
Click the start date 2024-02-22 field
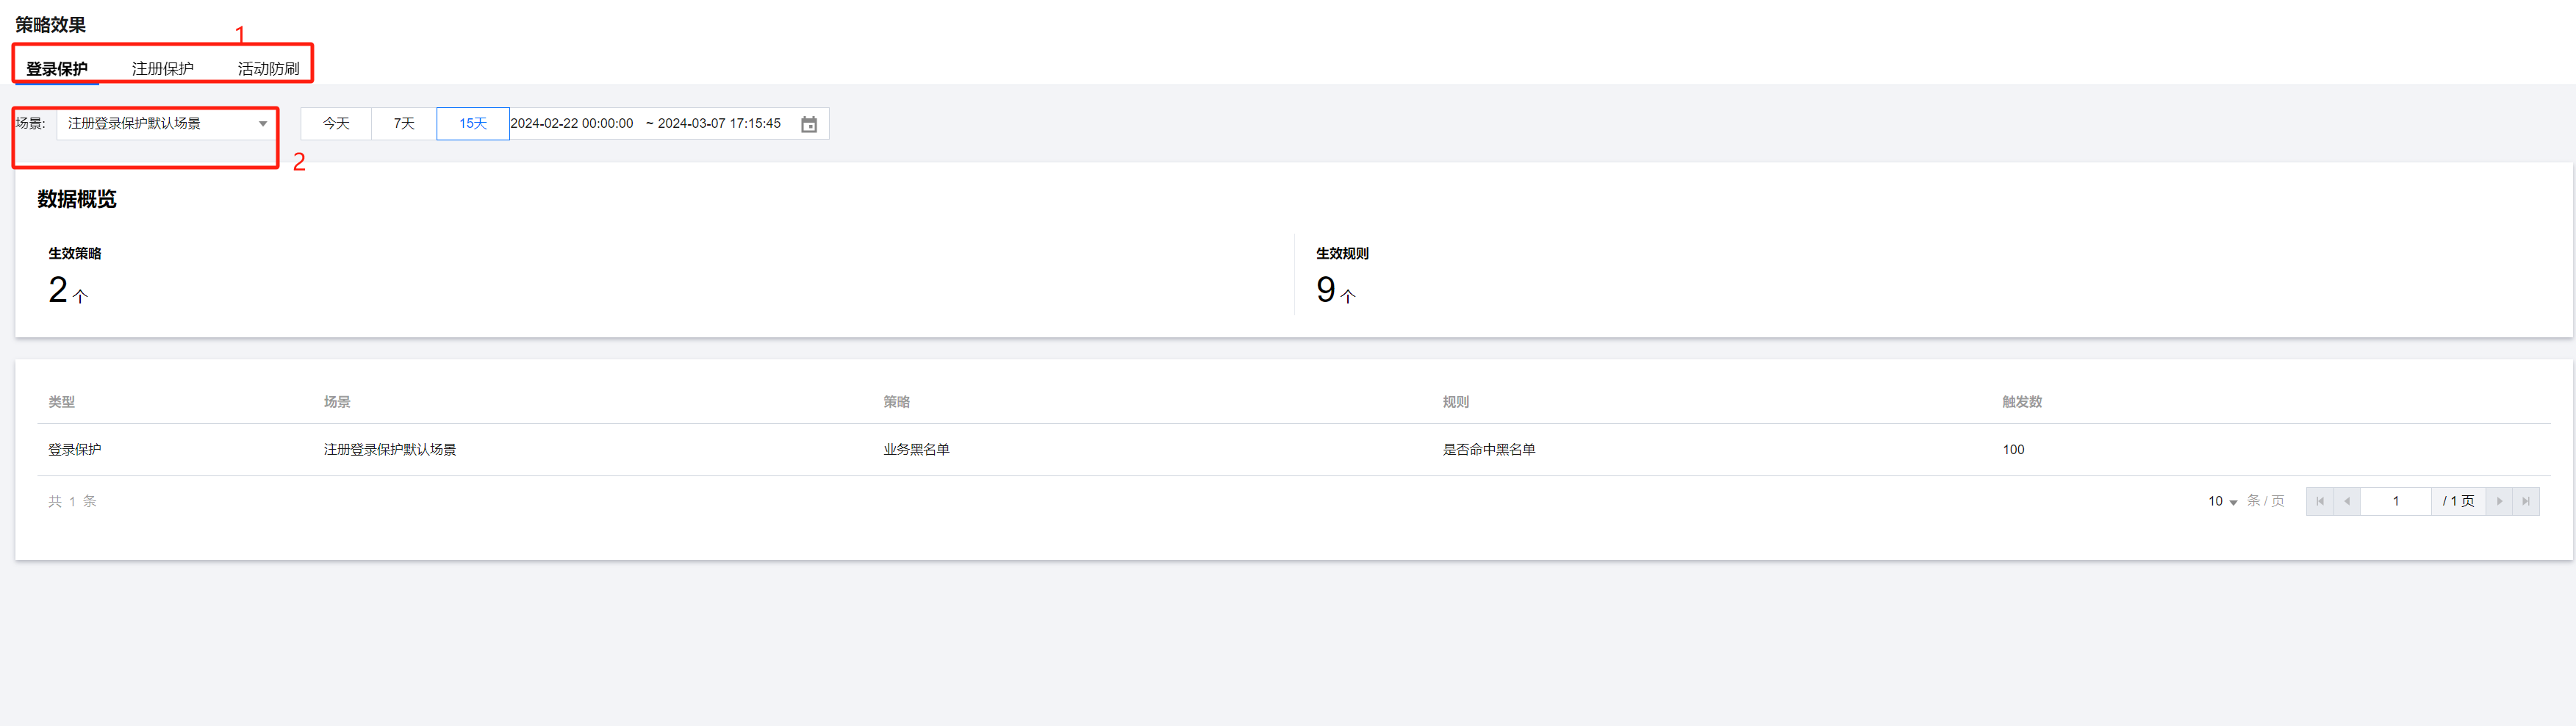572,123
